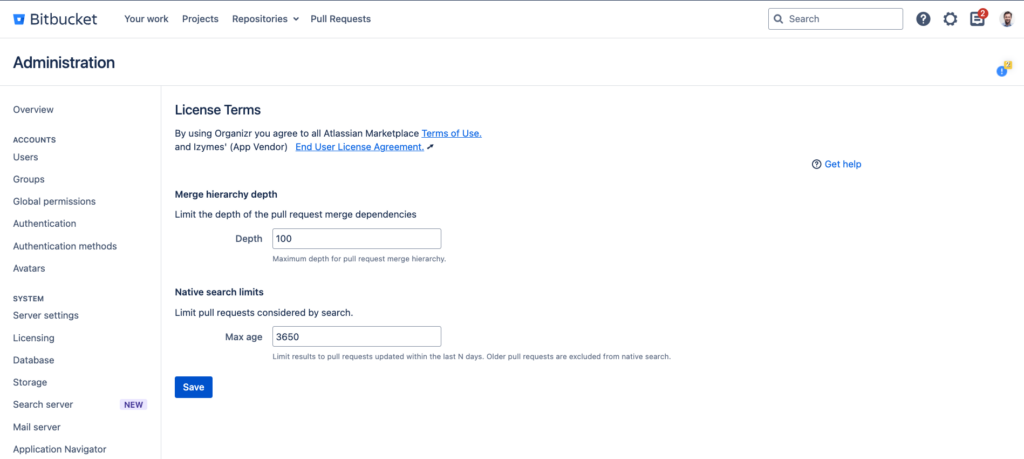Open the Terms of Use link
Viewport: 1024px width, 459px height.
coord(451,133)
